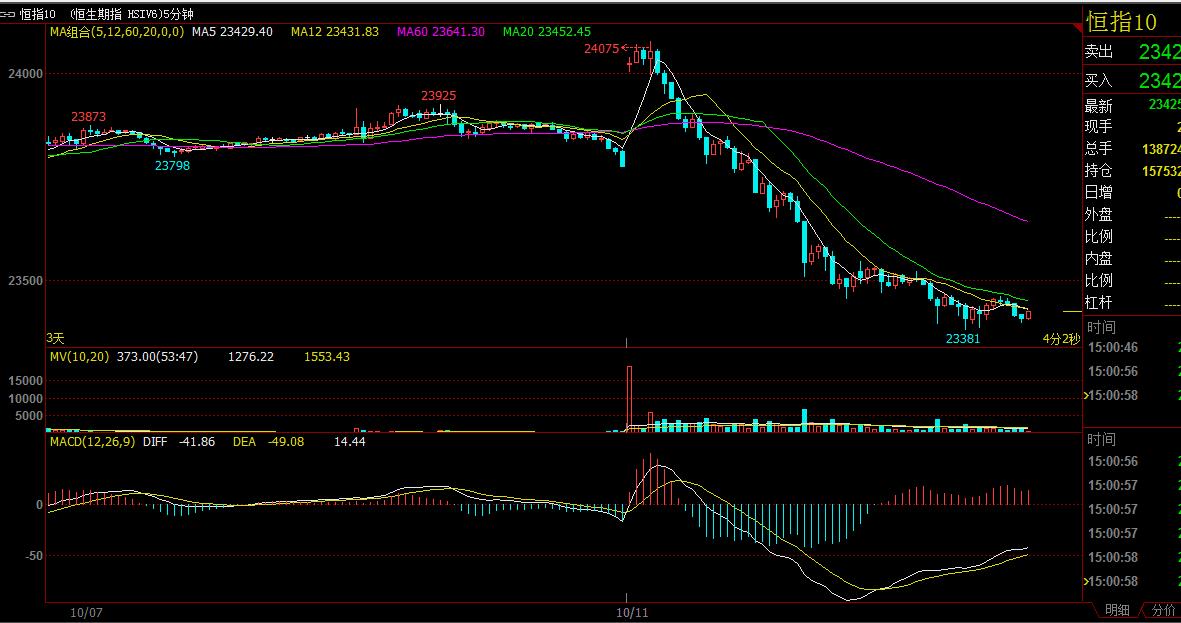
Task: Switch to the 明细 tab
Action: pos(1117,609)
